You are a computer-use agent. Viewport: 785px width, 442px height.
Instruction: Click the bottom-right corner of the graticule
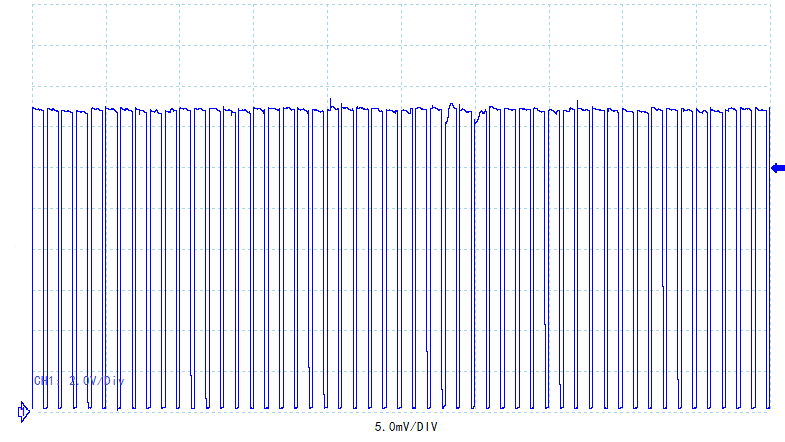click(x=771, y=411)
